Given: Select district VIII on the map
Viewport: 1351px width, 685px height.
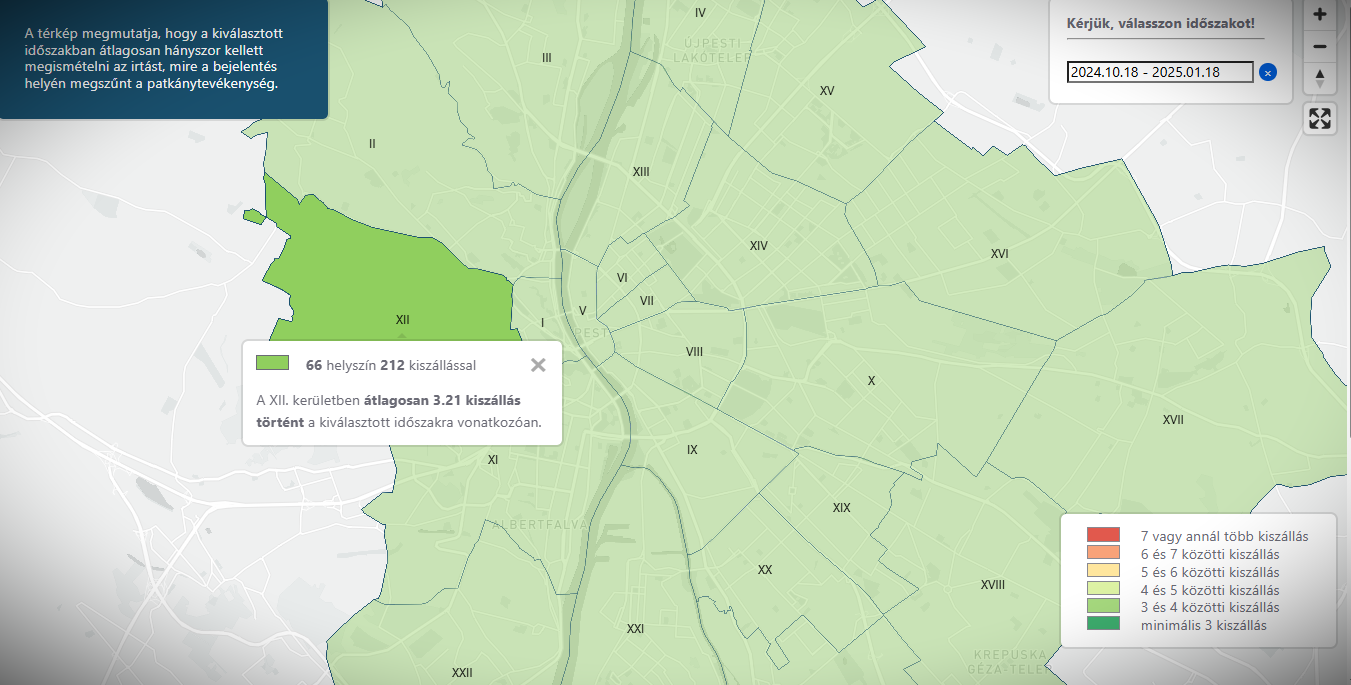Looking at the screenshot, I should 694,352.
